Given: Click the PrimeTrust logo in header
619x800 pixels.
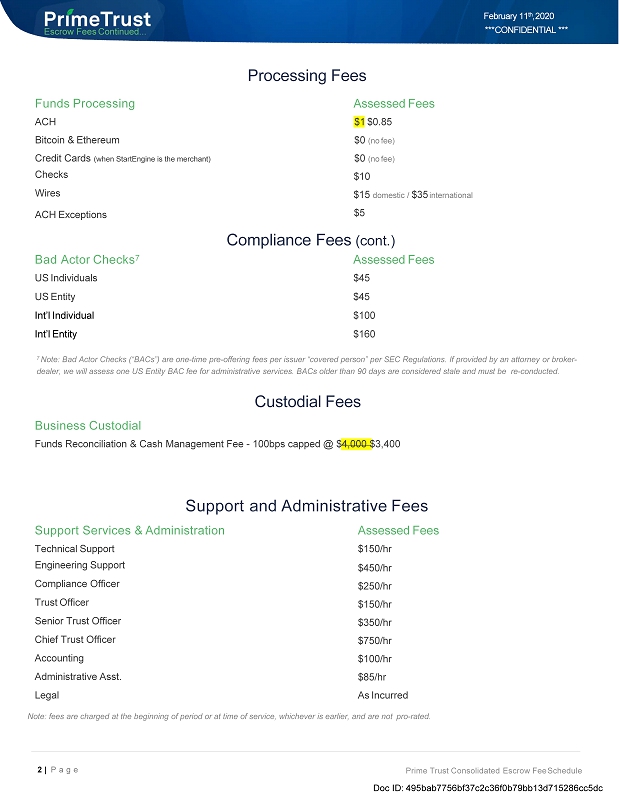Looking at the screenshot, I should [x=98, y=19].
